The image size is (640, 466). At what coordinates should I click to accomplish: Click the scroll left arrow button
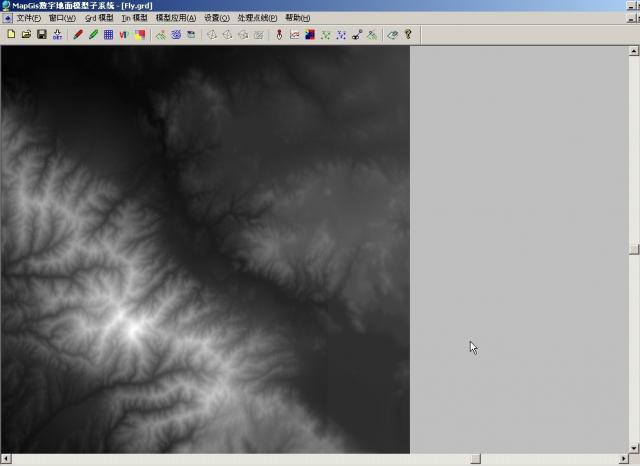[x=5, y=460]
